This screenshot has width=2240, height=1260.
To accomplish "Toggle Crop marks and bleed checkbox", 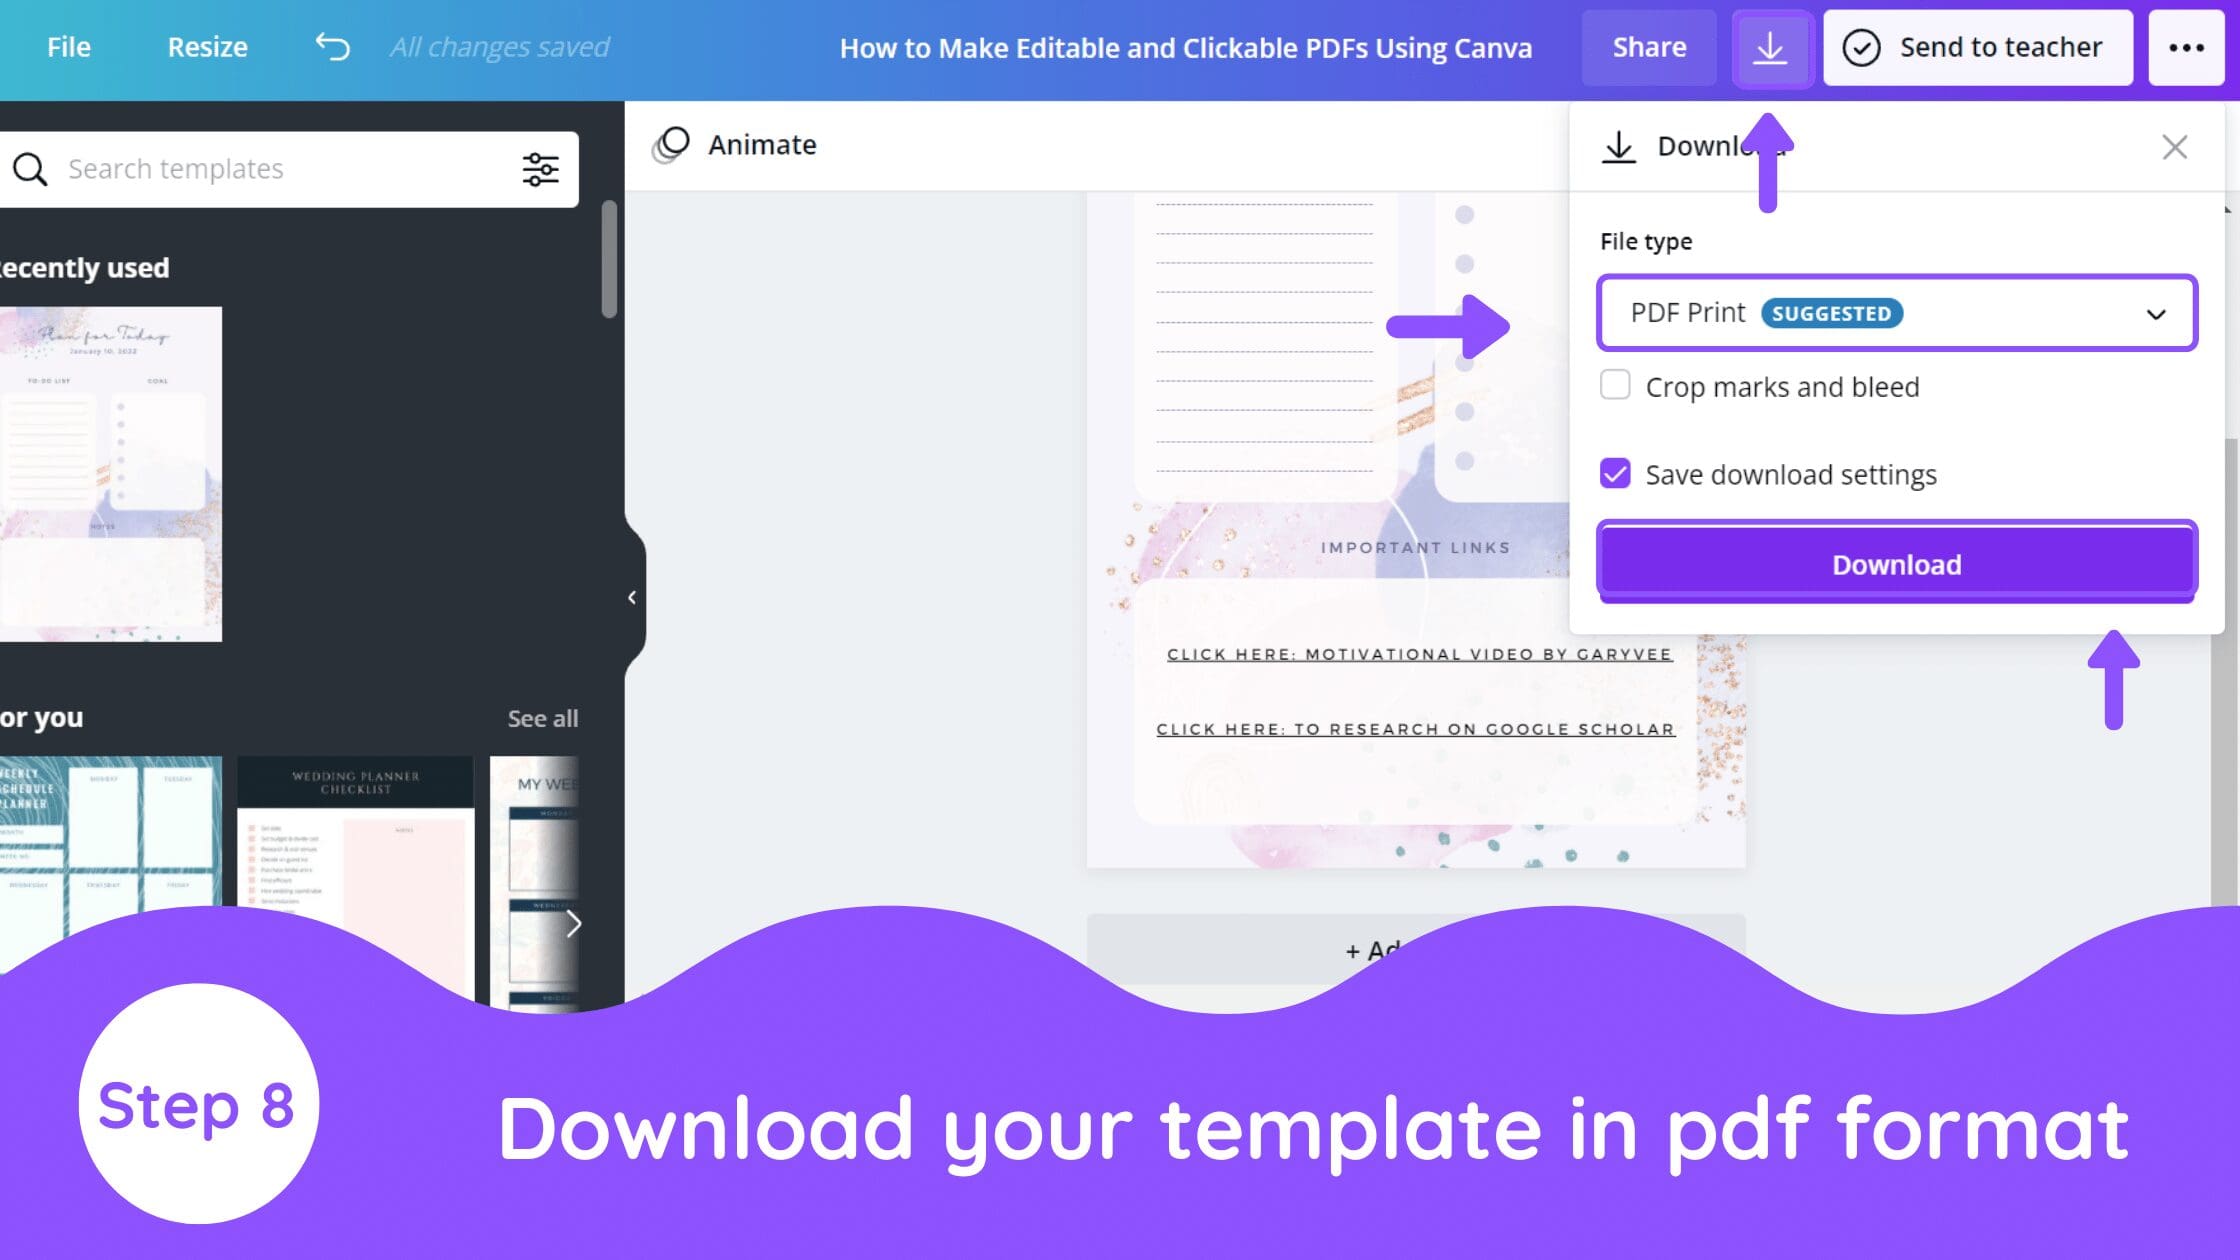I will (1615, 385).
